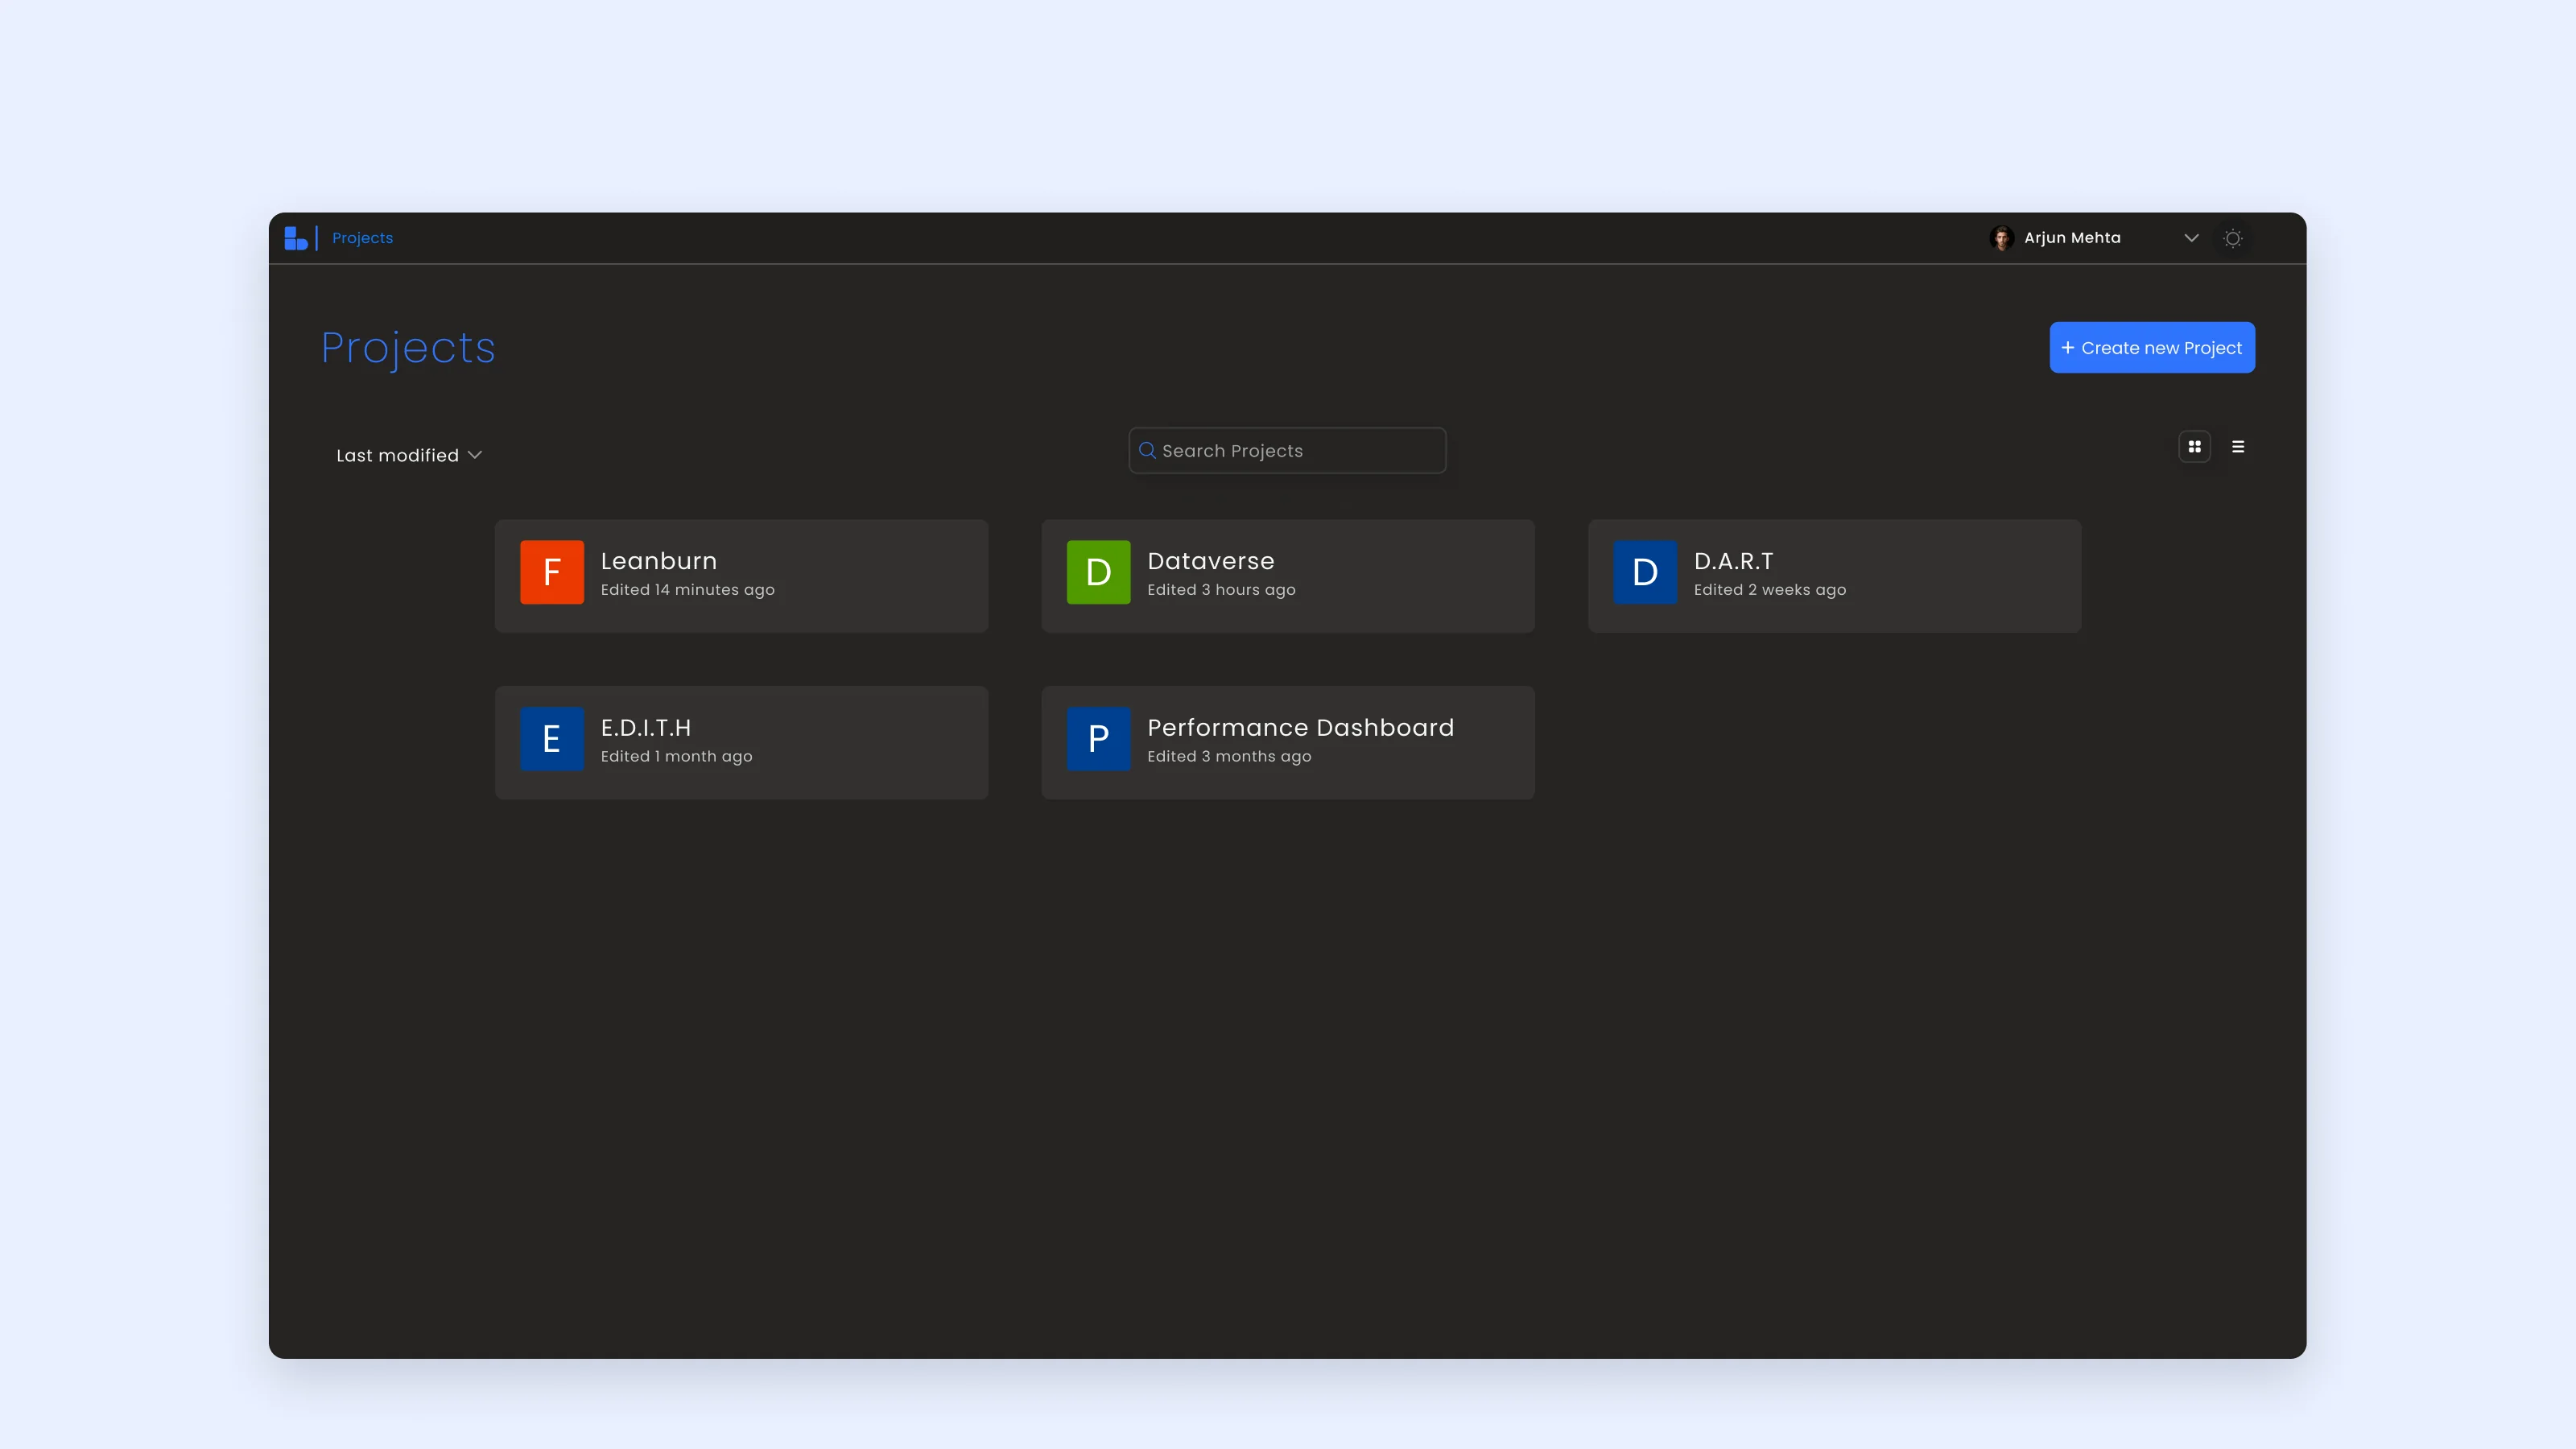Open the Last modified sort dropdown
Image resolution: width=2576 pixels, height=1449 pixels.
409,455
